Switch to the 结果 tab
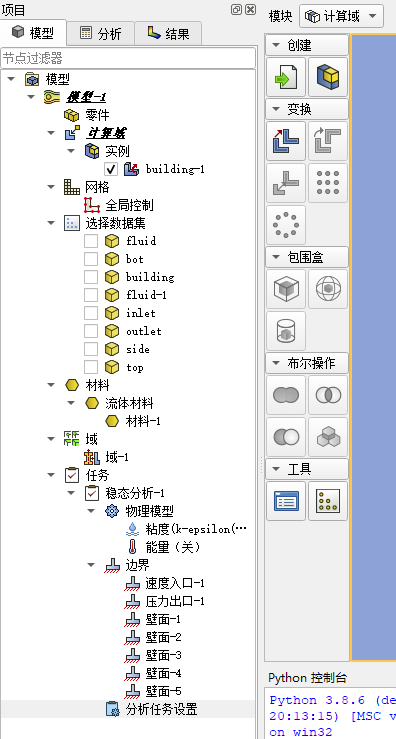Image resolution: width=396 pixels, height=739 pixels. coord(168,33)
